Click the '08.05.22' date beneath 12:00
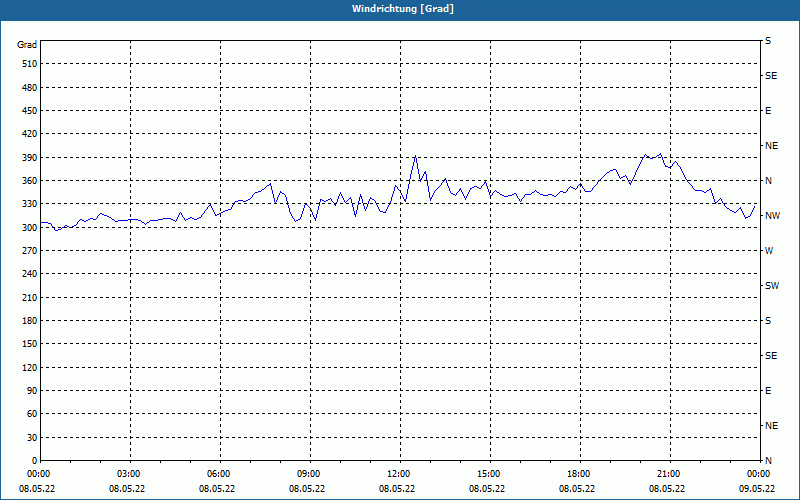 (396, 489)
